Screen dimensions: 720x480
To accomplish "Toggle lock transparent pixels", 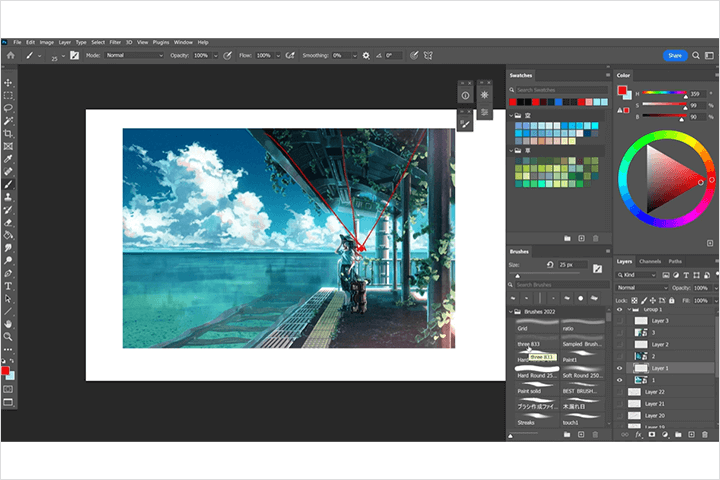I will tap(634, 300).
